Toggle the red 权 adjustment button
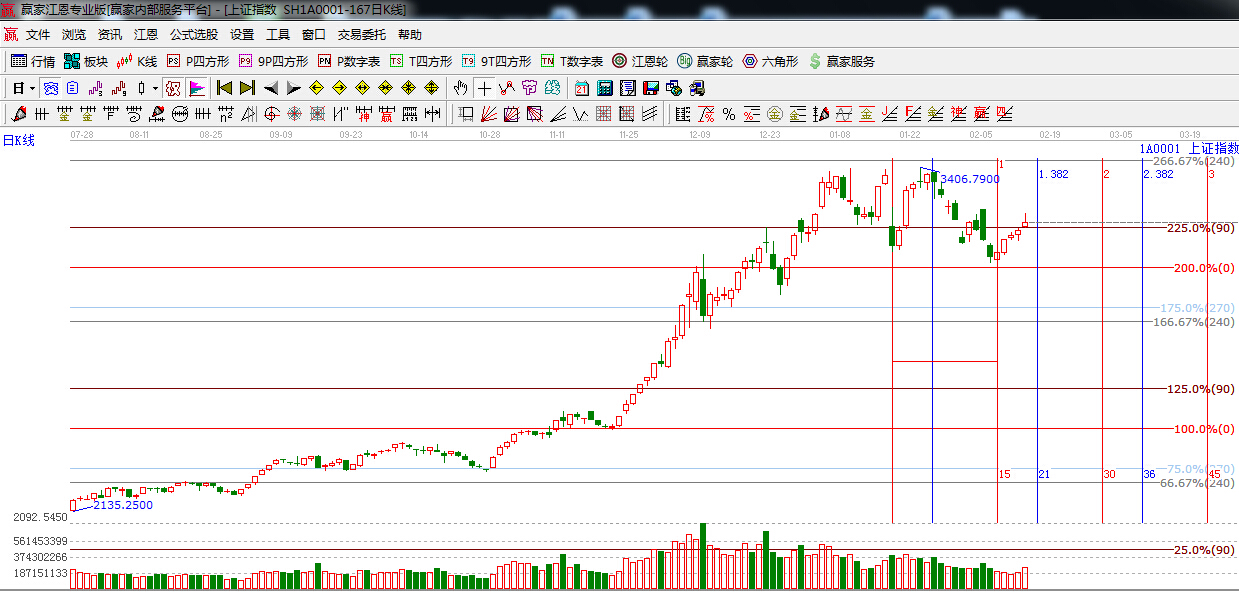 (x=173, y=88)
